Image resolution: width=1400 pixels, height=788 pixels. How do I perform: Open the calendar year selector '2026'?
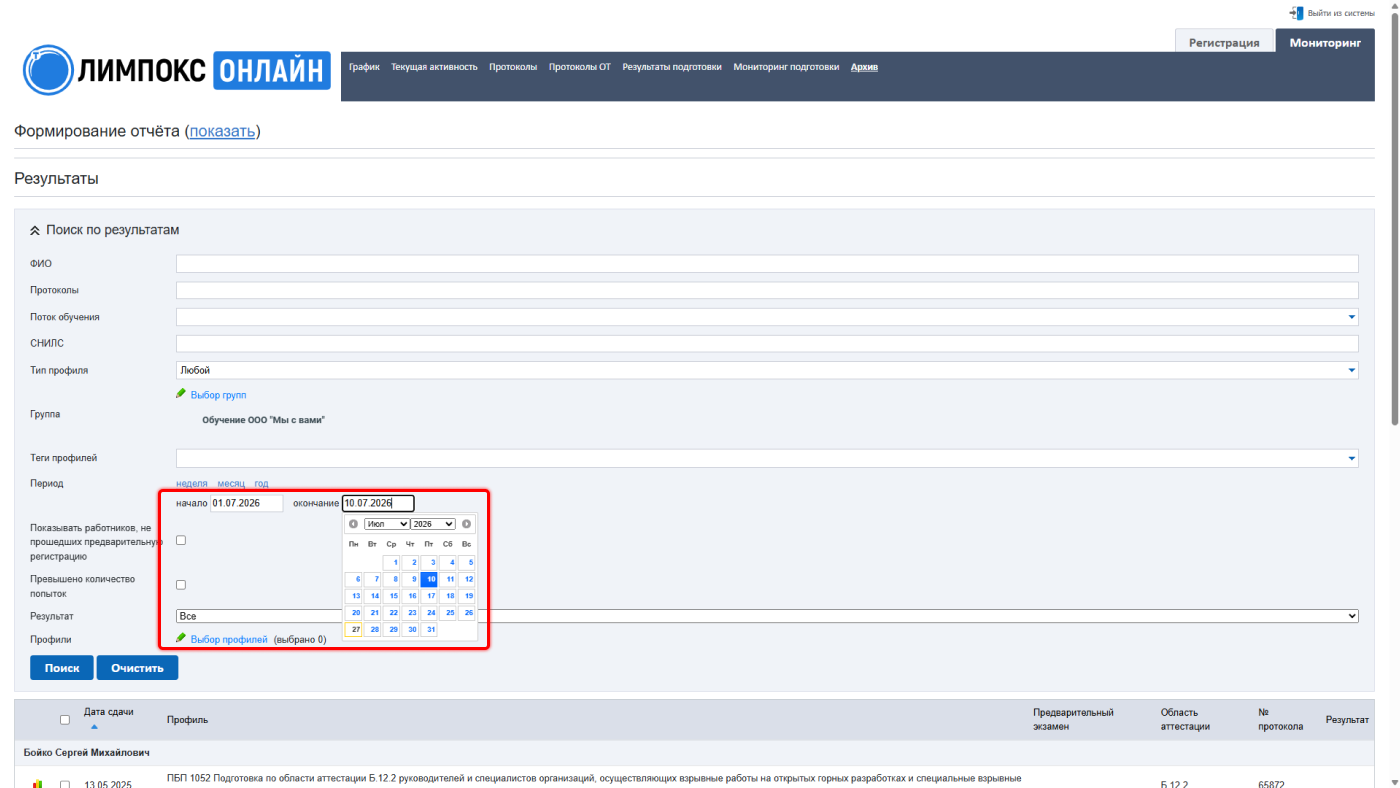coord(433,524)
